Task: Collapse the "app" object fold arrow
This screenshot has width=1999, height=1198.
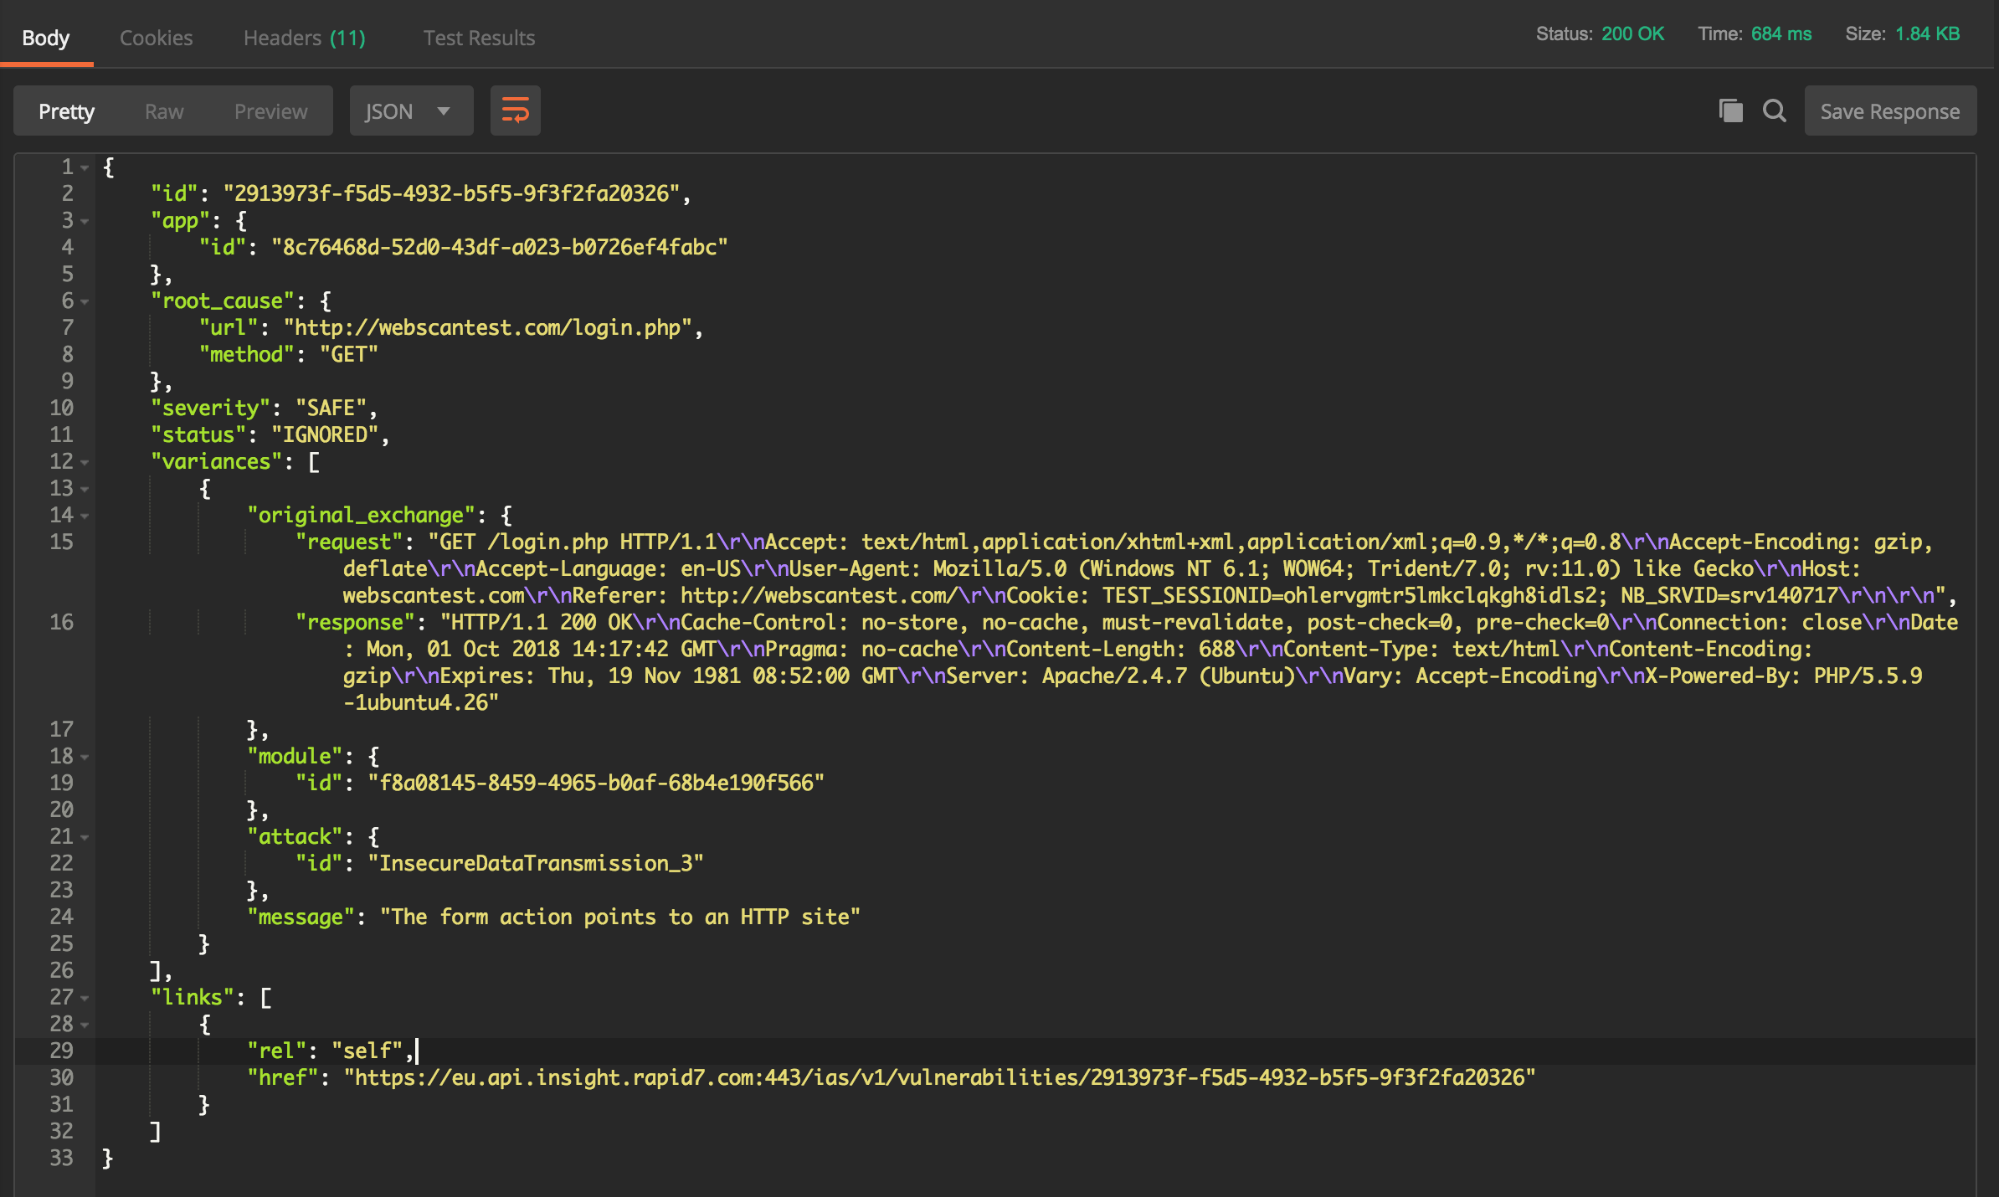Action: (85, 221)
